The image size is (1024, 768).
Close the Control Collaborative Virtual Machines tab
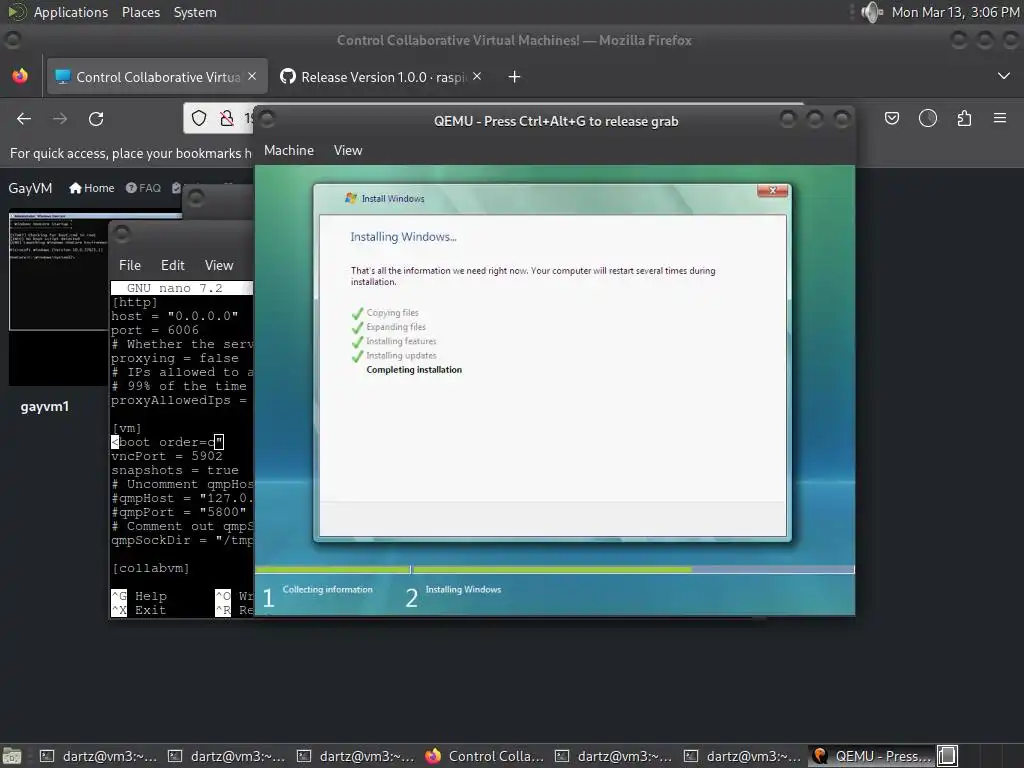click(x=252, y=76)
